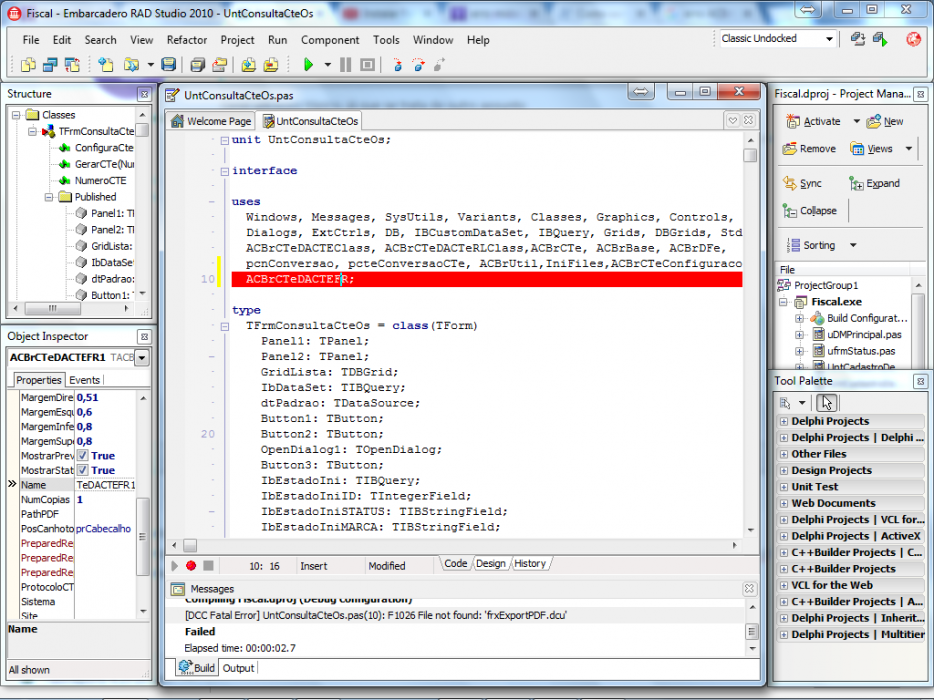Open the Object Inspector component selector dropdown
Viewport: 934px width, 700px height.
click(142, 358)
